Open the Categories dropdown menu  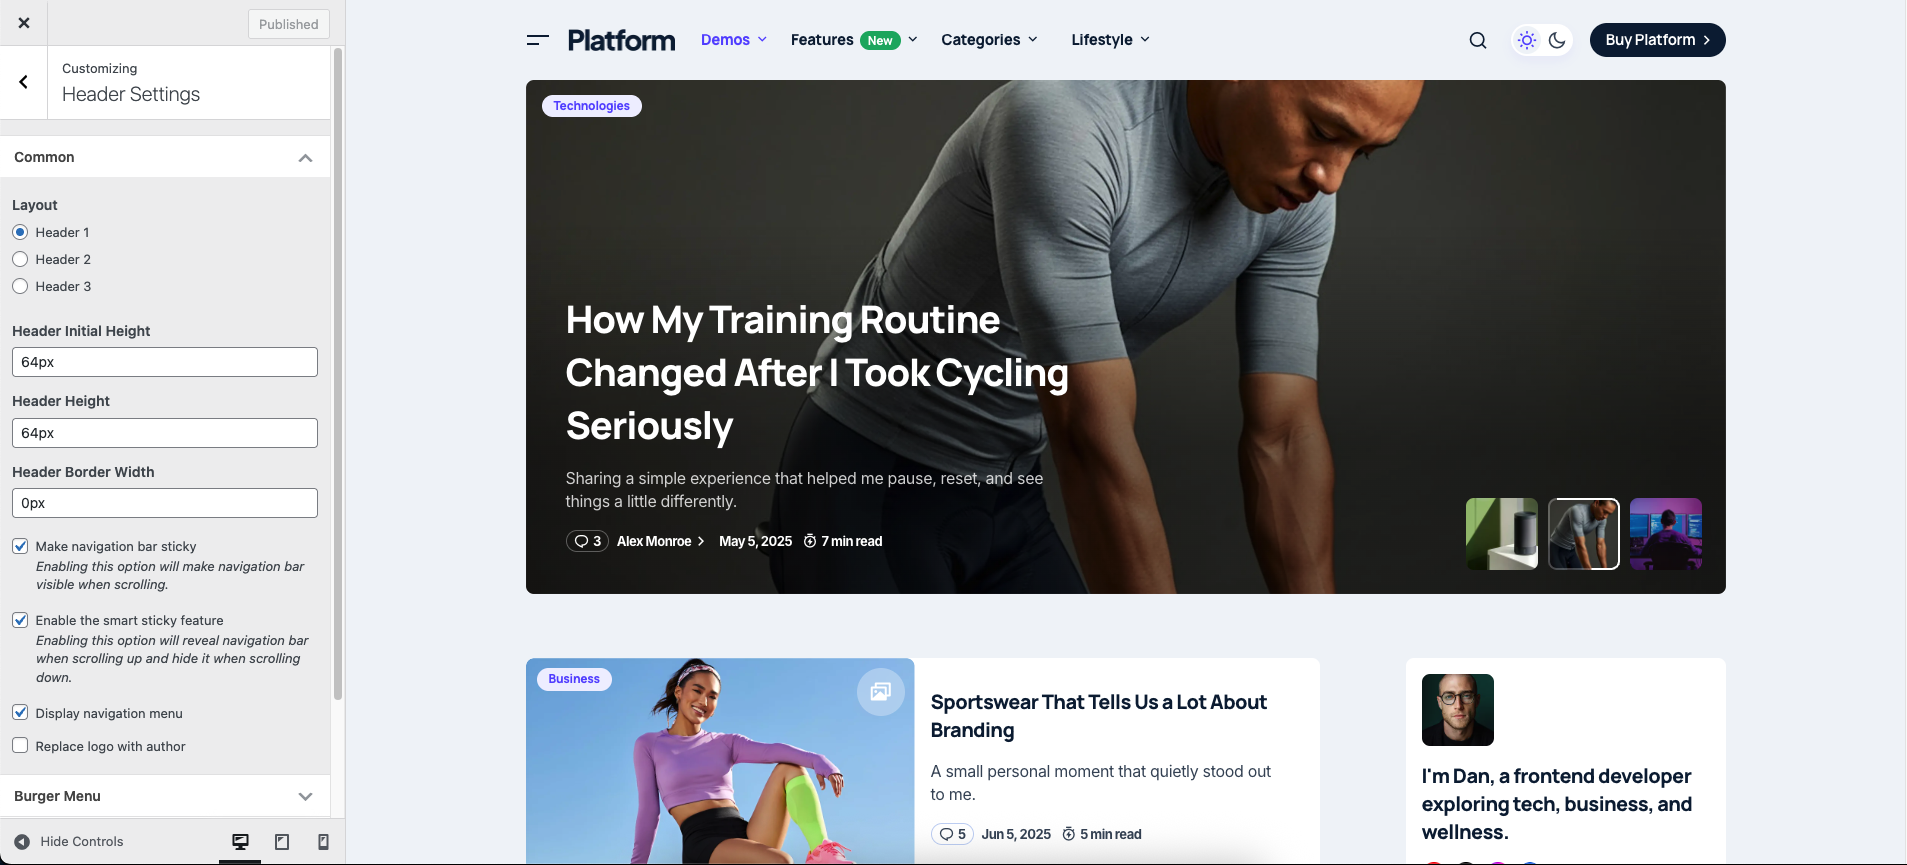(989, 40)
